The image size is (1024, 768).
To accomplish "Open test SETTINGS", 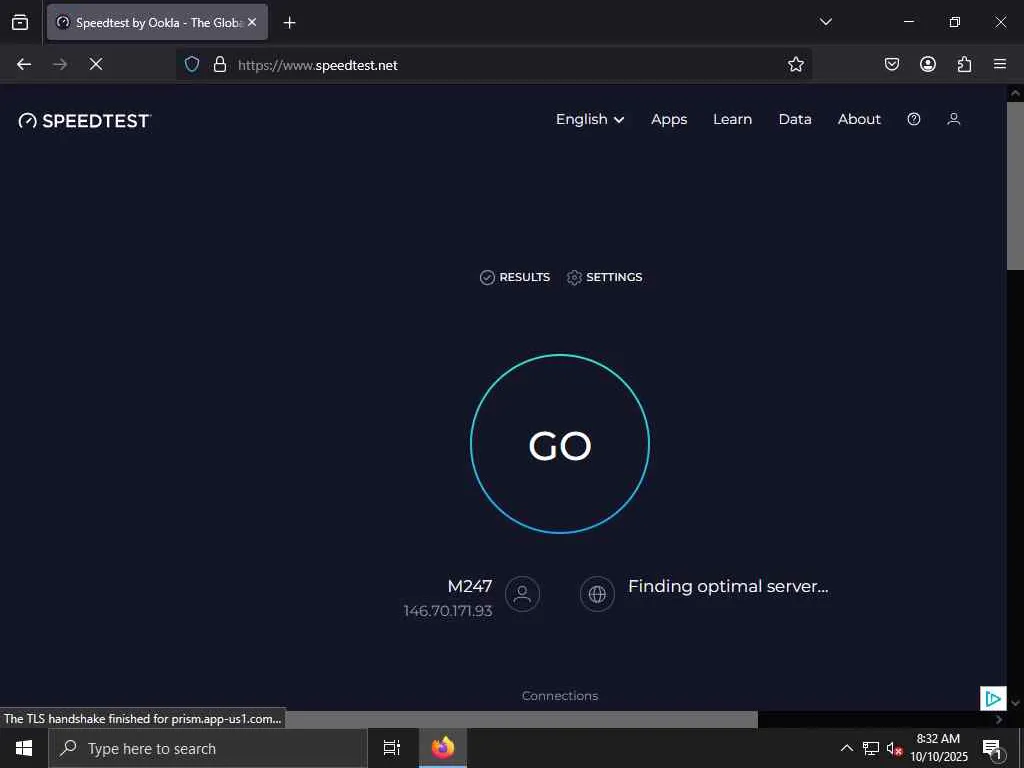I will [x=604, y=277].
